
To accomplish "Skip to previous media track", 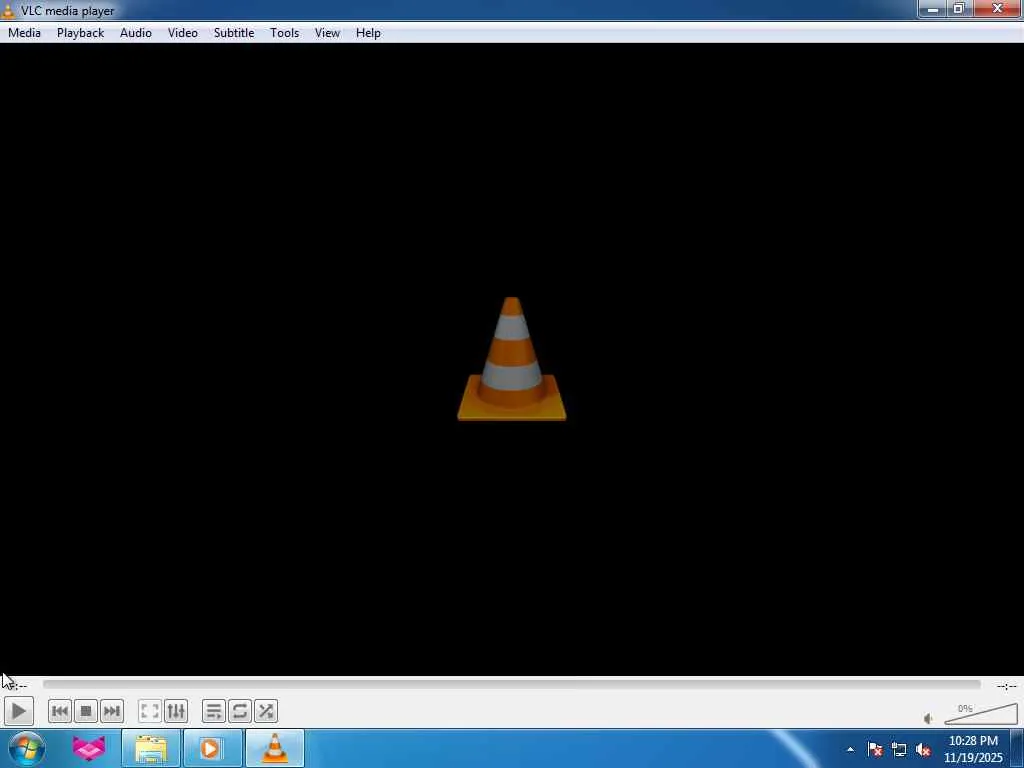I will (x=59, y=711).
